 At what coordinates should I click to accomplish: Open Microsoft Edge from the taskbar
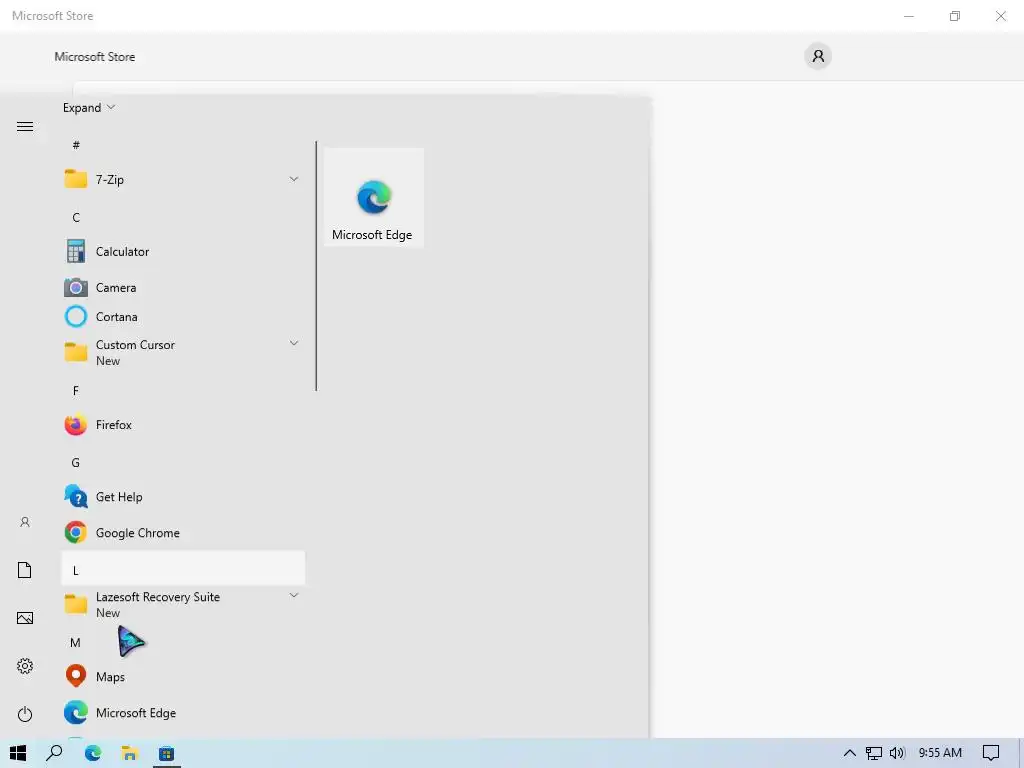[x=93, y=753]
